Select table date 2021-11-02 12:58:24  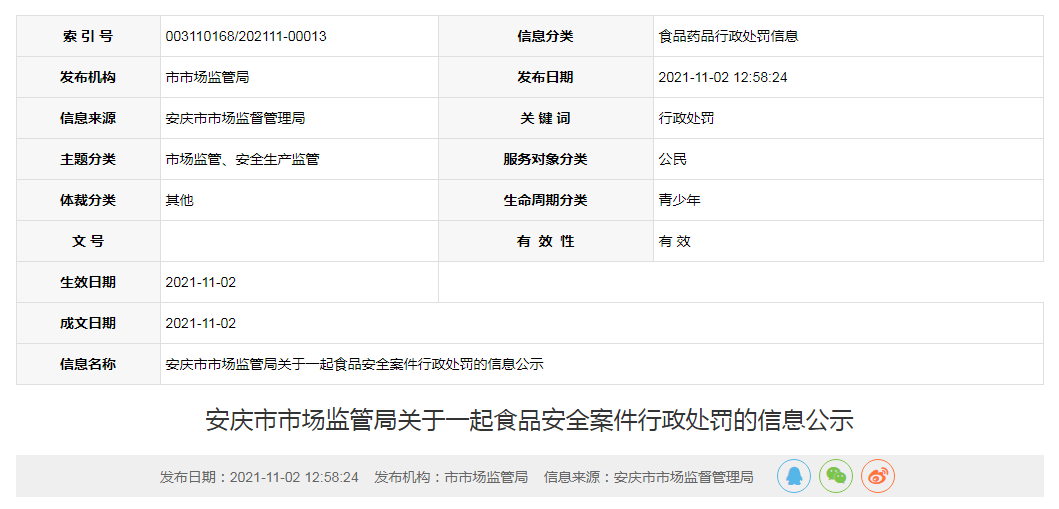point(723,78)
